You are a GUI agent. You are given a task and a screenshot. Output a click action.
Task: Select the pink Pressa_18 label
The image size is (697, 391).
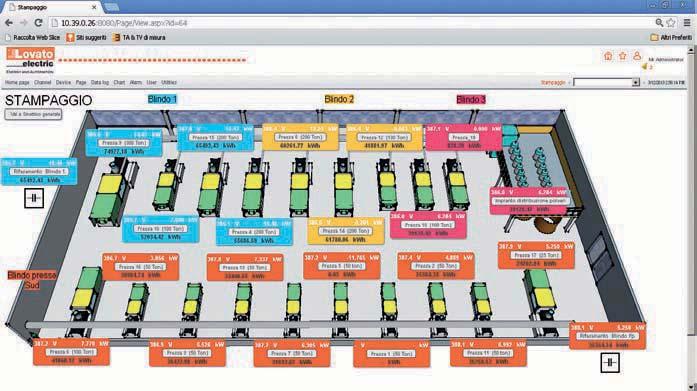tap(463, 138)
